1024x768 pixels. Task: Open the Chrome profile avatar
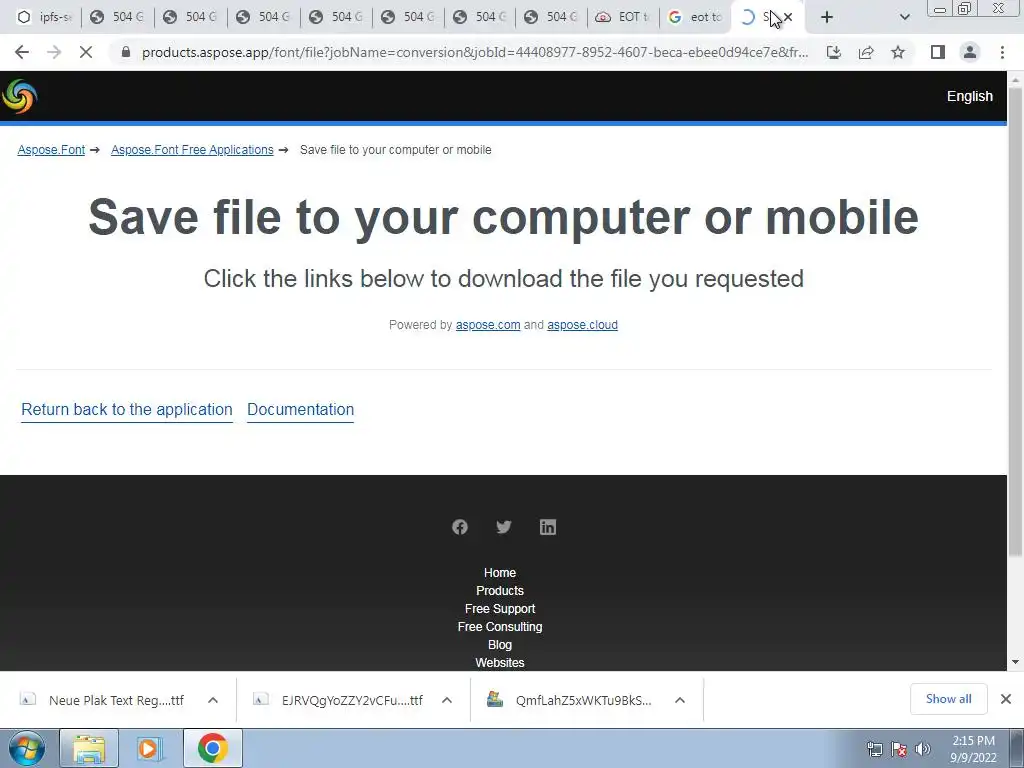[x=970, y=52]
